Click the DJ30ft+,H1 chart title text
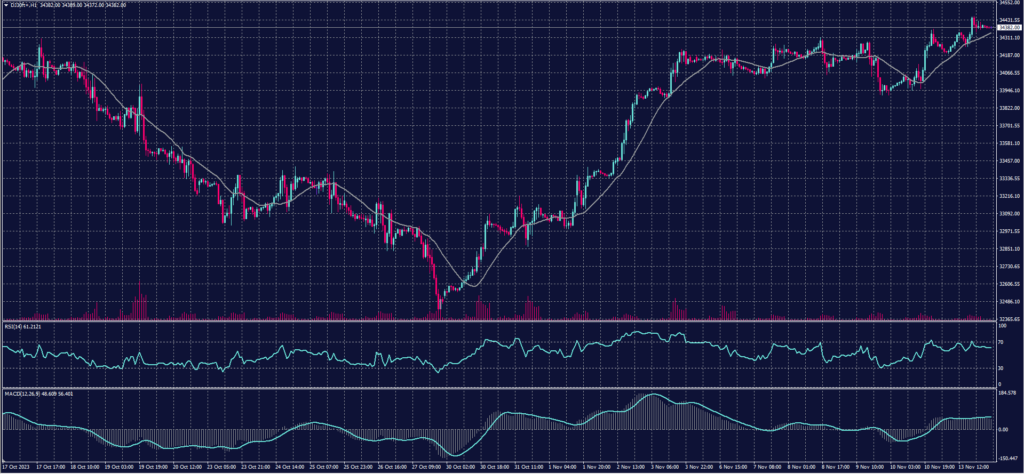 20,5
